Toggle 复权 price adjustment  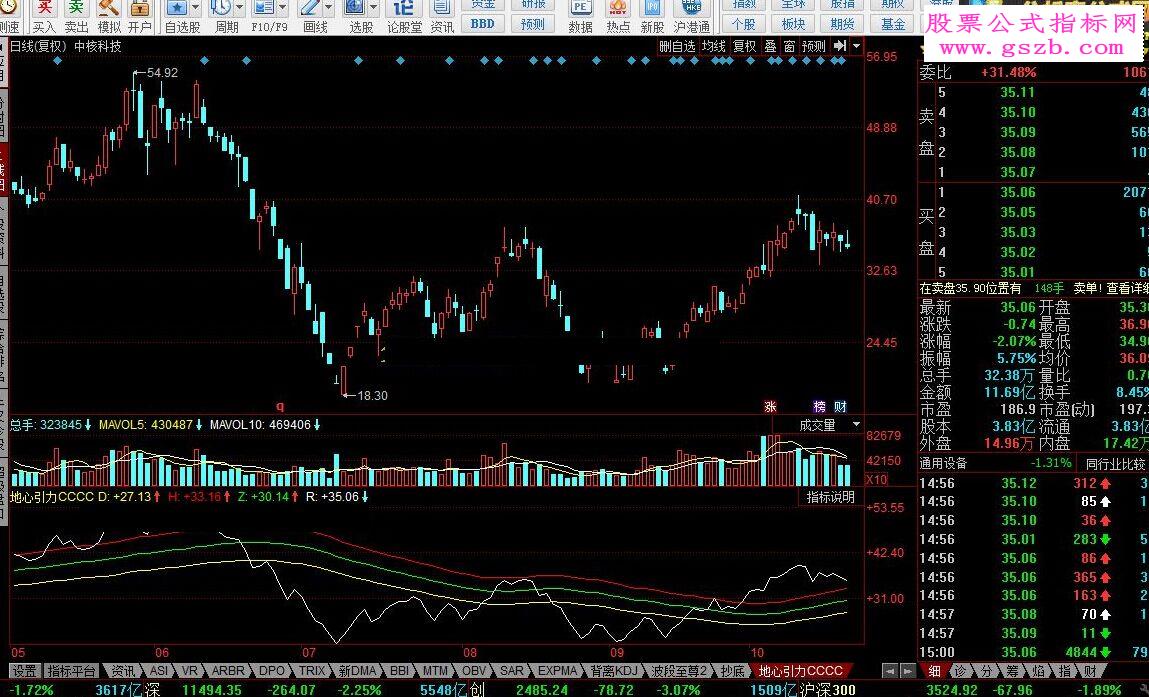click(x=745, y=46)
